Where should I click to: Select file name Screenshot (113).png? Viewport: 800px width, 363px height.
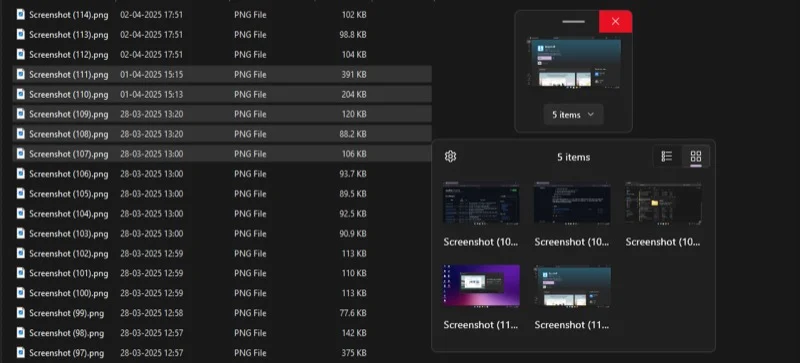pos(68,35)
